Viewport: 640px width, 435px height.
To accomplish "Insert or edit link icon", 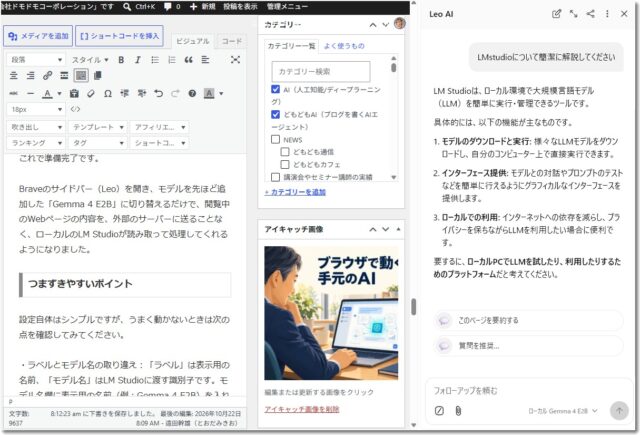I will tap(47, 75).
